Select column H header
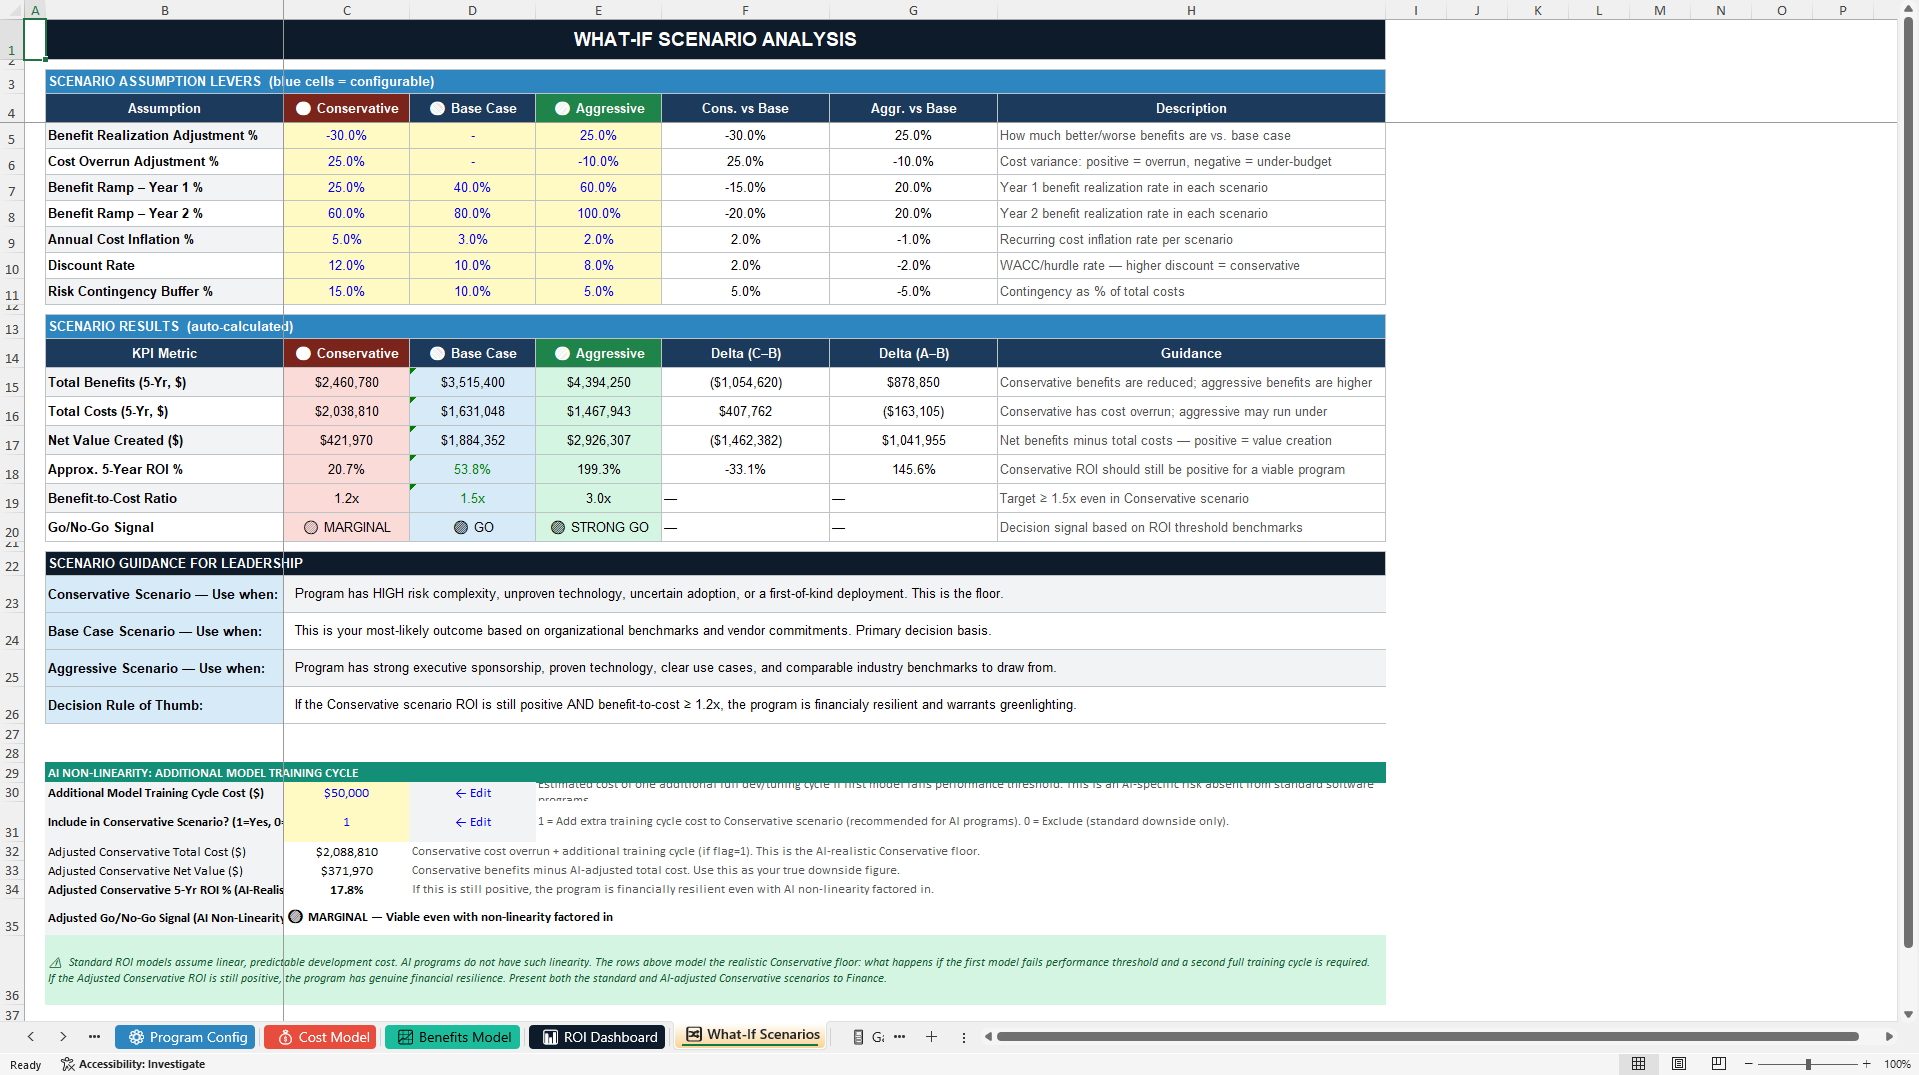The image size is (1919, 1075). pyautogui.click(x=1191, y=10)
